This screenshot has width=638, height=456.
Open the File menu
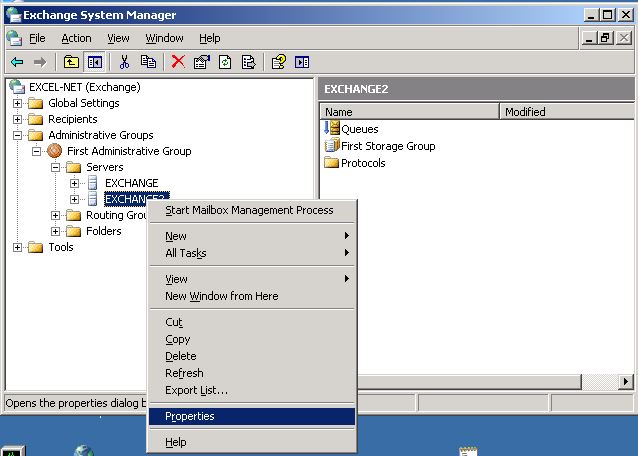[37, 38]
